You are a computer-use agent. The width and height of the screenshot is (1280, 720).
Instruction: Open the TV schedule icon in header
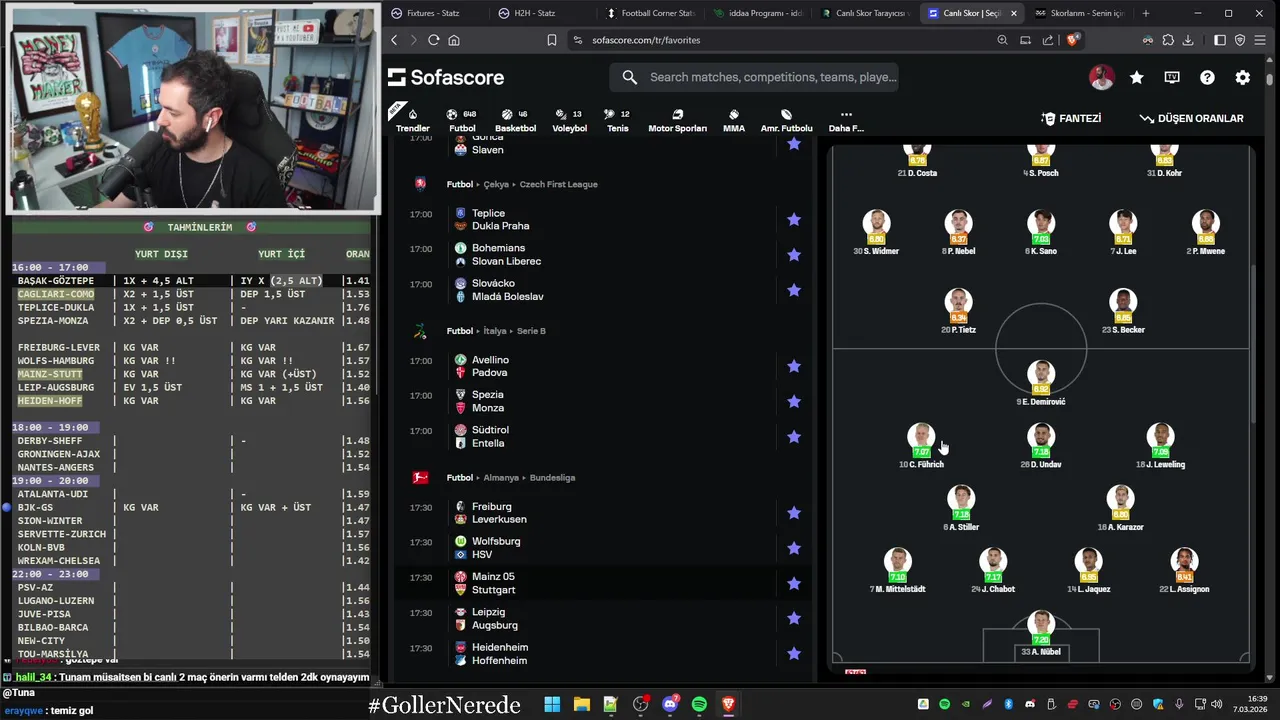click(x=1172, y=77)
